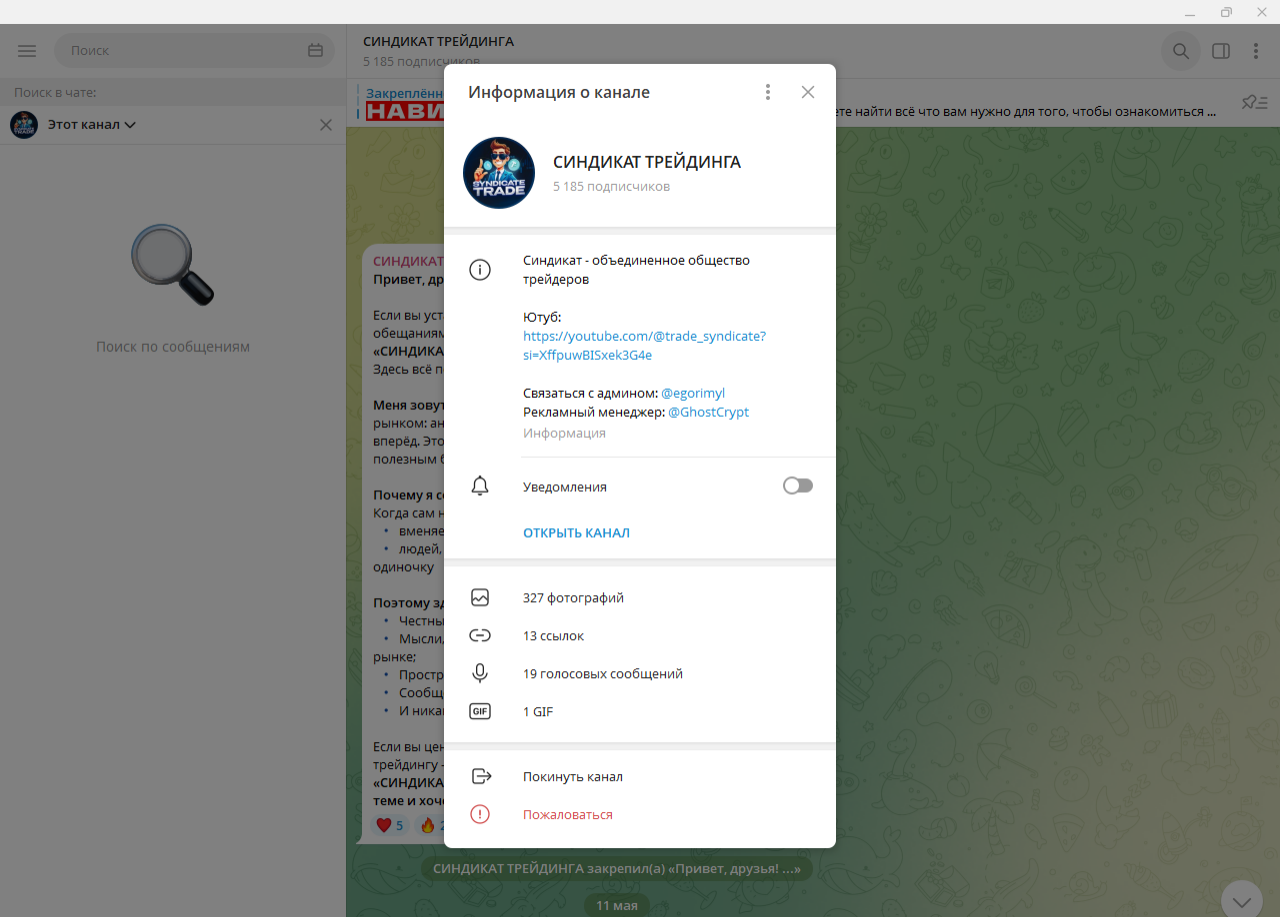Close the in-chat search filter
This screenshot has width=1280, height=917.
tap(325, 125)
